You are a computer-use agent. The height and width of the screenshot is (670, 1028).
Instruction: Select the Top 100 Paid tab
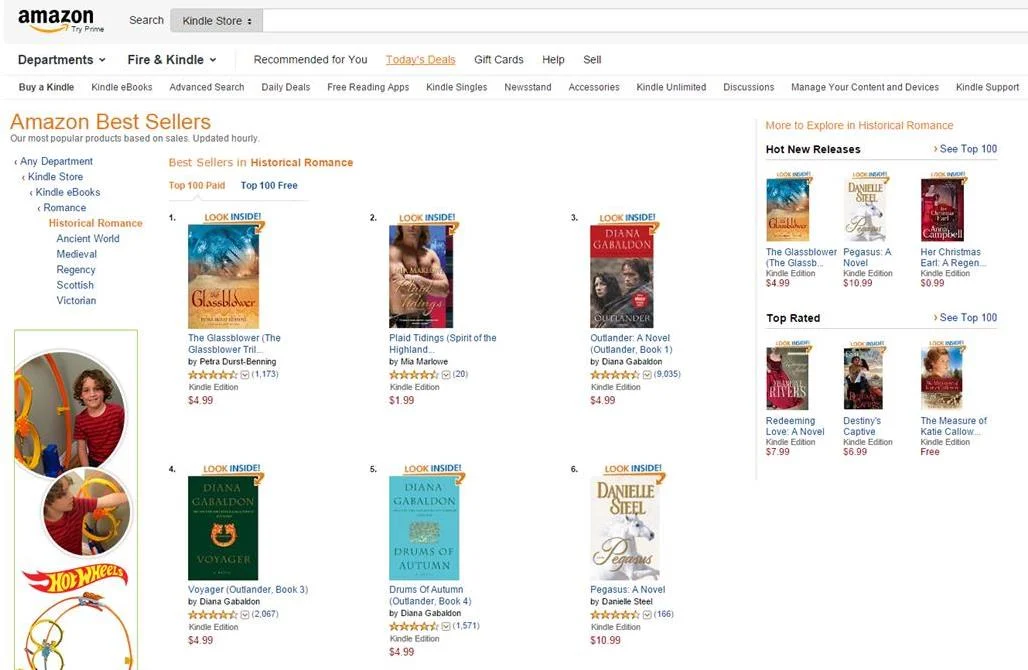tap(197, 186)
